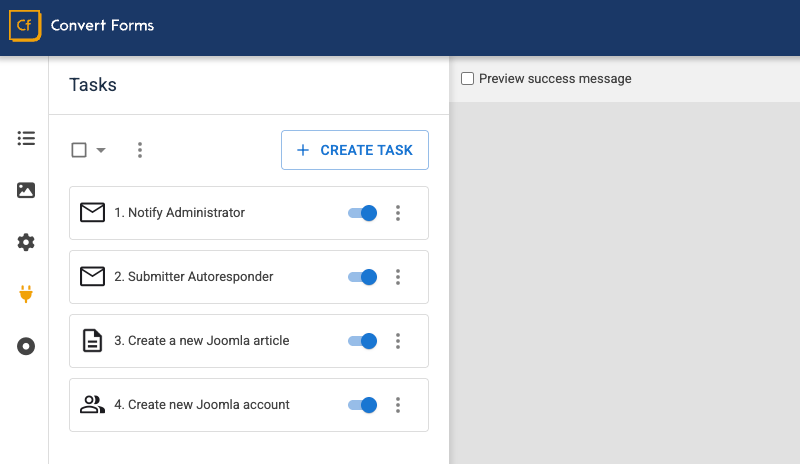
Task: Open Create a new Joomla article options menu
Action: (398, 341)
